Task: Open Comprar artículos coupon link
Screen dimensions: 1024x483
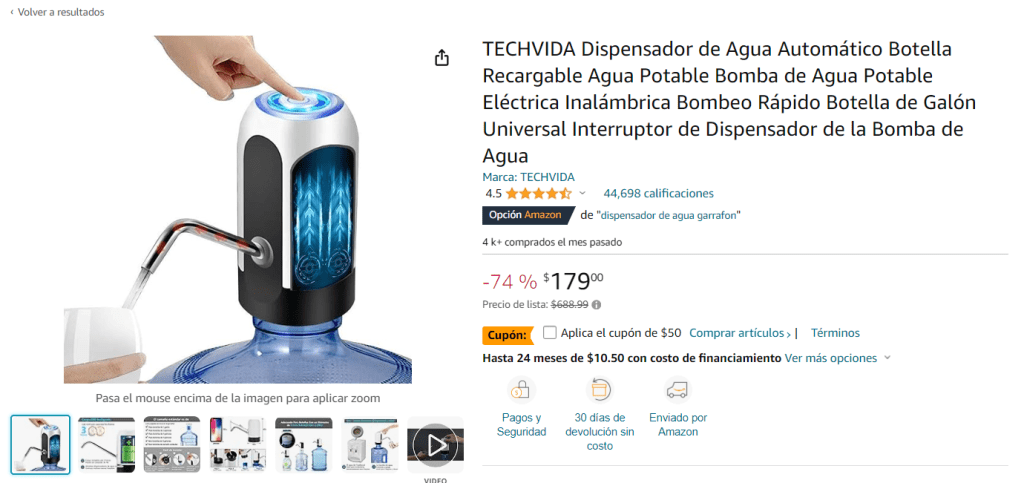Action: point(740,333)
